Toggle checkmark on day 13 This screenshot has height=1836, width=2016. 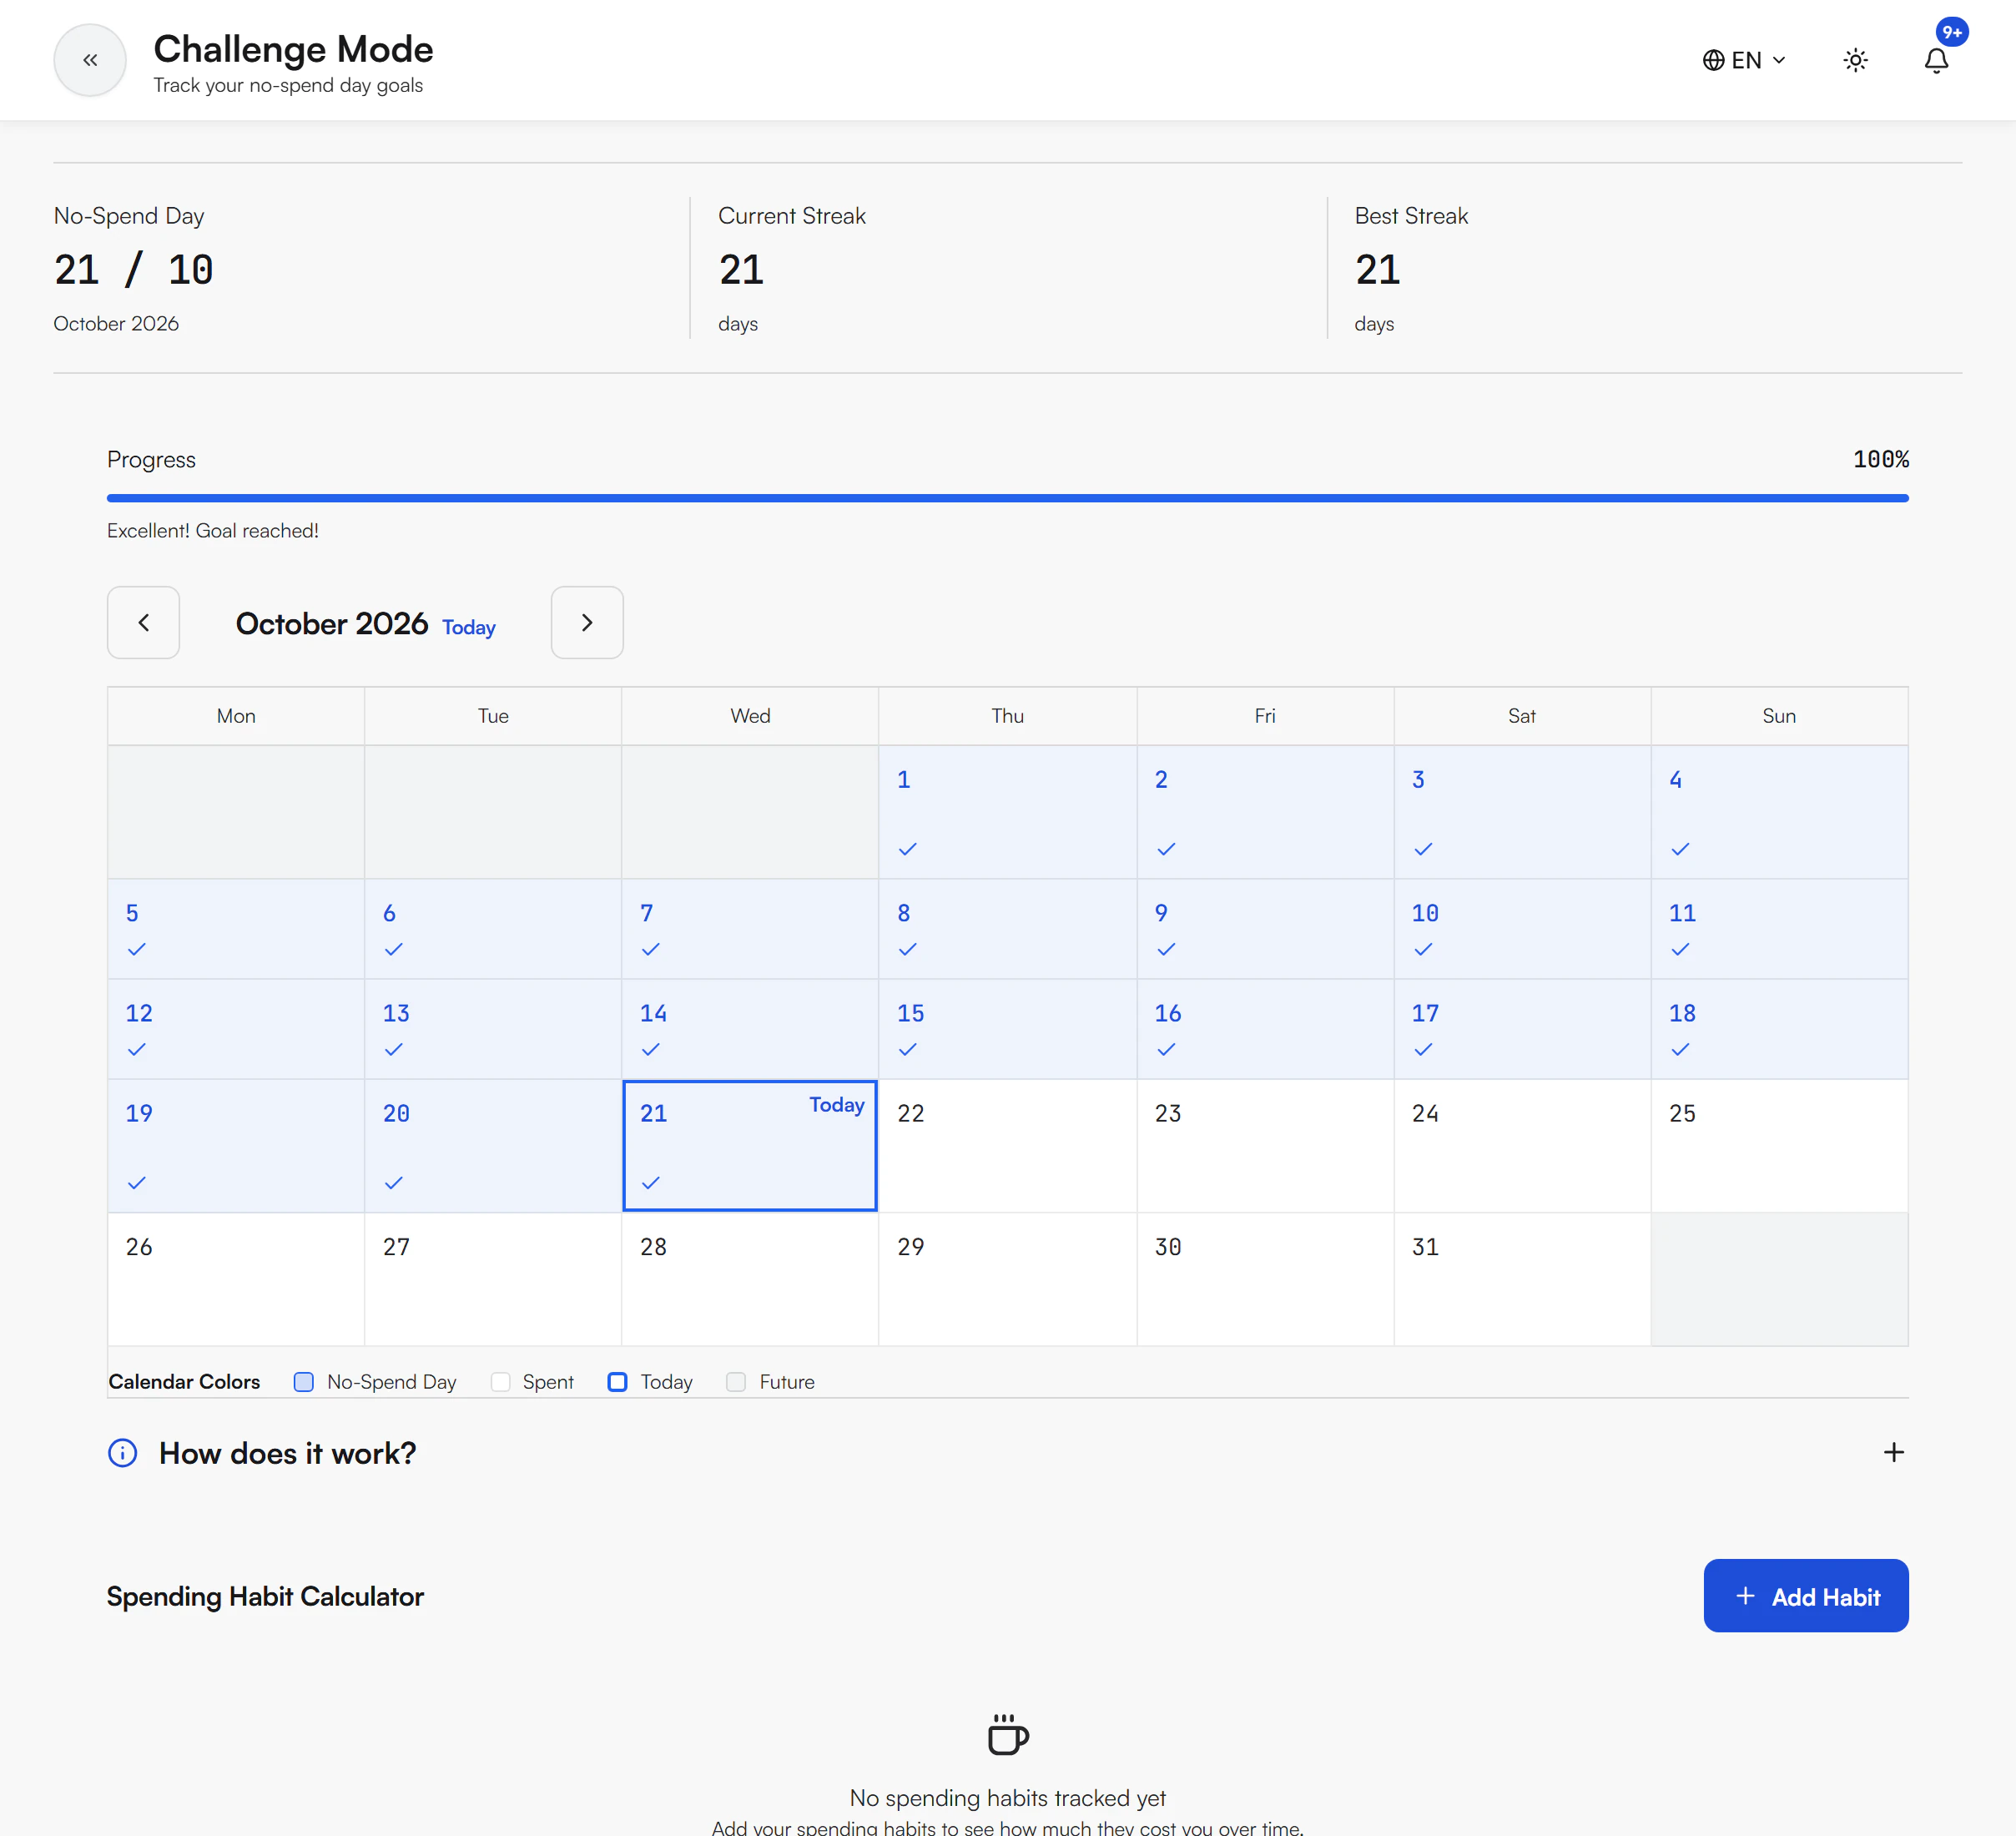point(394,1049)
